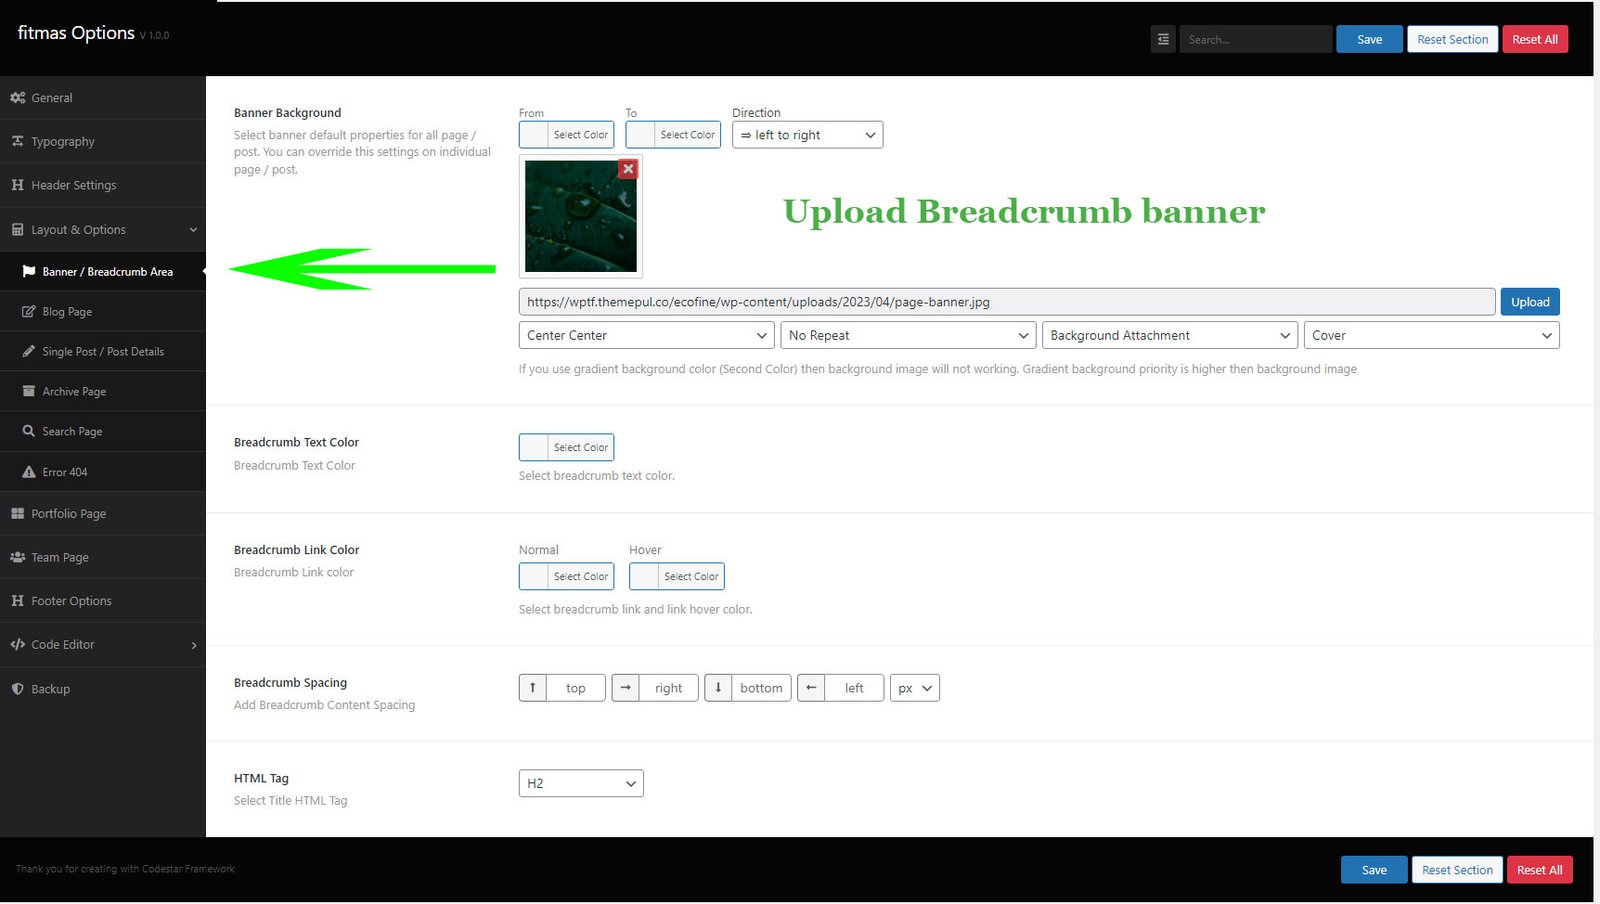The width and height of the screenshot is (1600, 904).
Task: Click the banner image URL field
Action: tap(1007, 302)
